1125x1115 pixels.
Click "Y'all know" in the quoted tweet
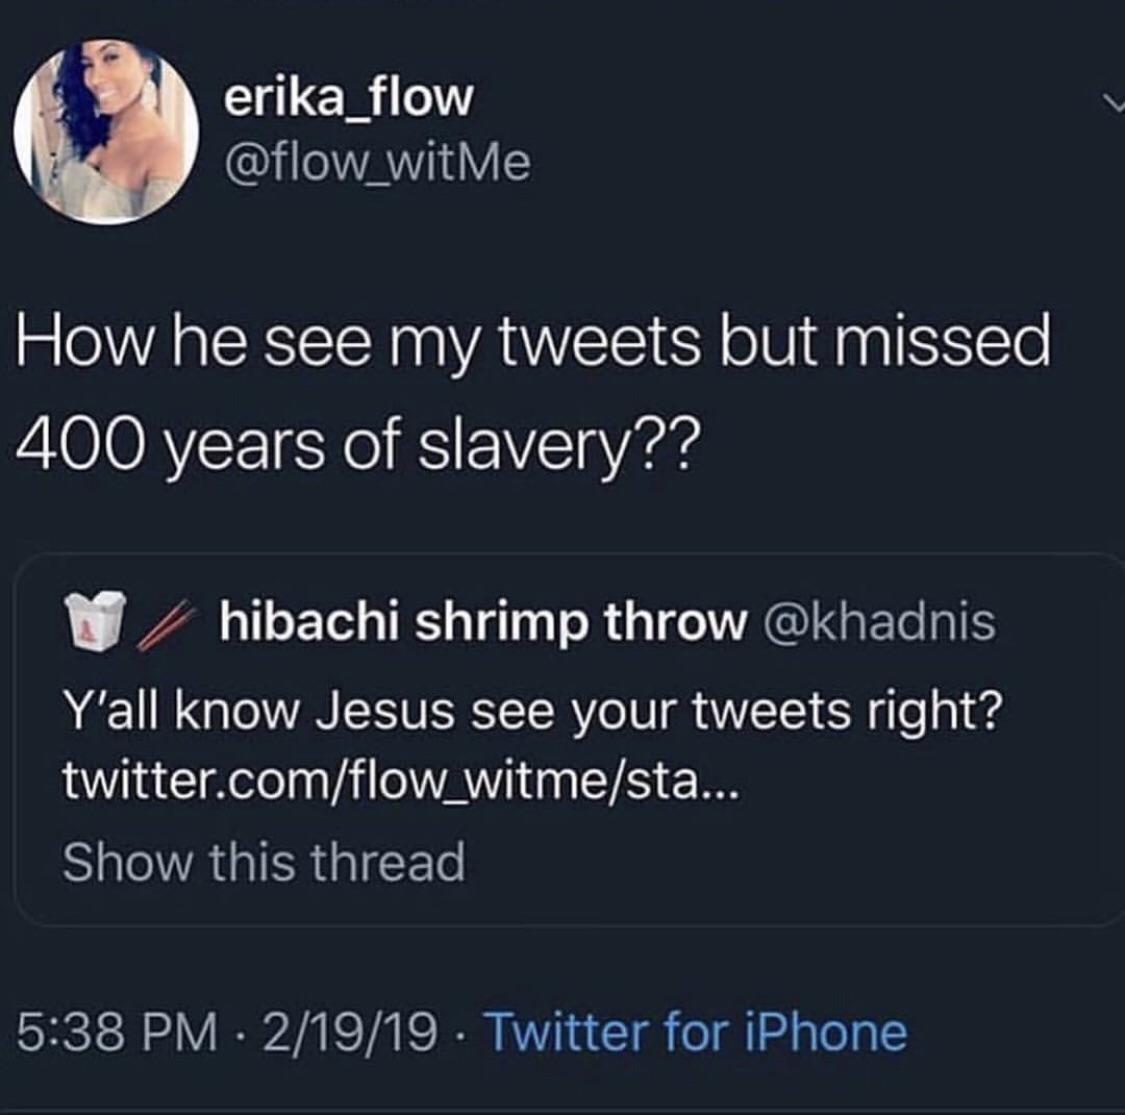180,712
